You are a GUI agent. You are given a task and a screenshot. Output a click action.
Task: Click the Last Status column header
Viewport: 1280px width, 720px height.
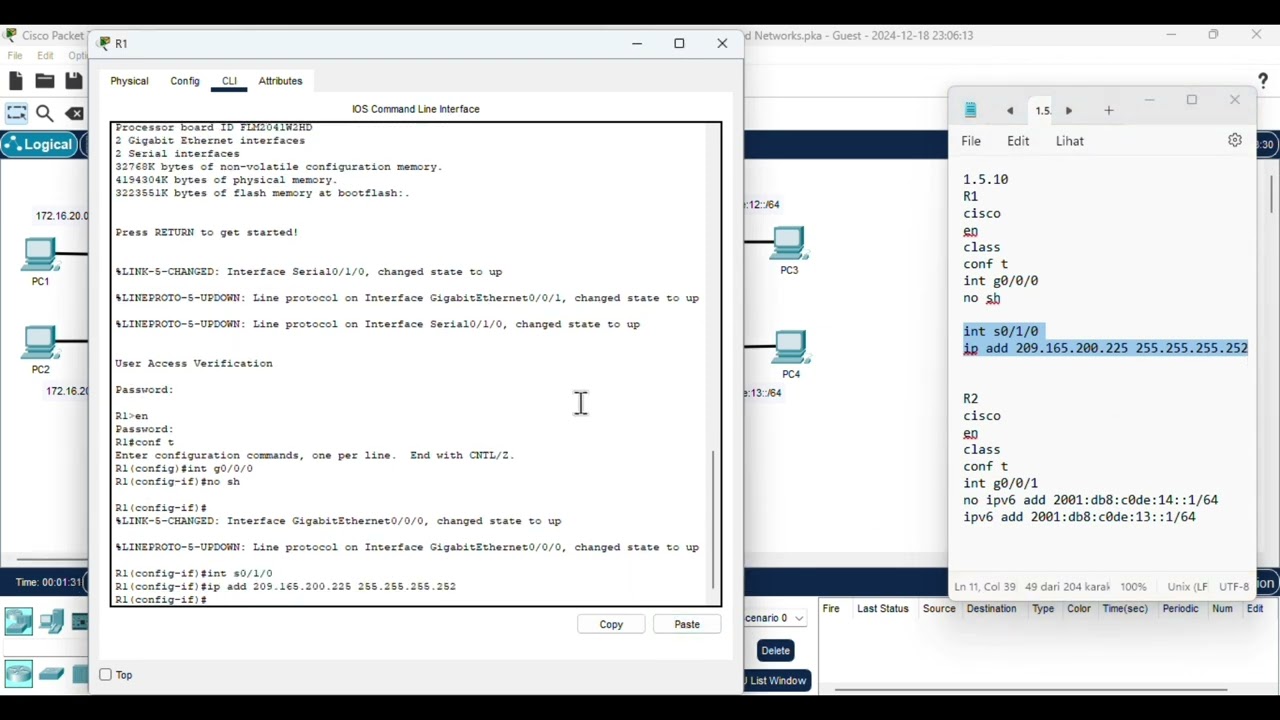point(883,608)
